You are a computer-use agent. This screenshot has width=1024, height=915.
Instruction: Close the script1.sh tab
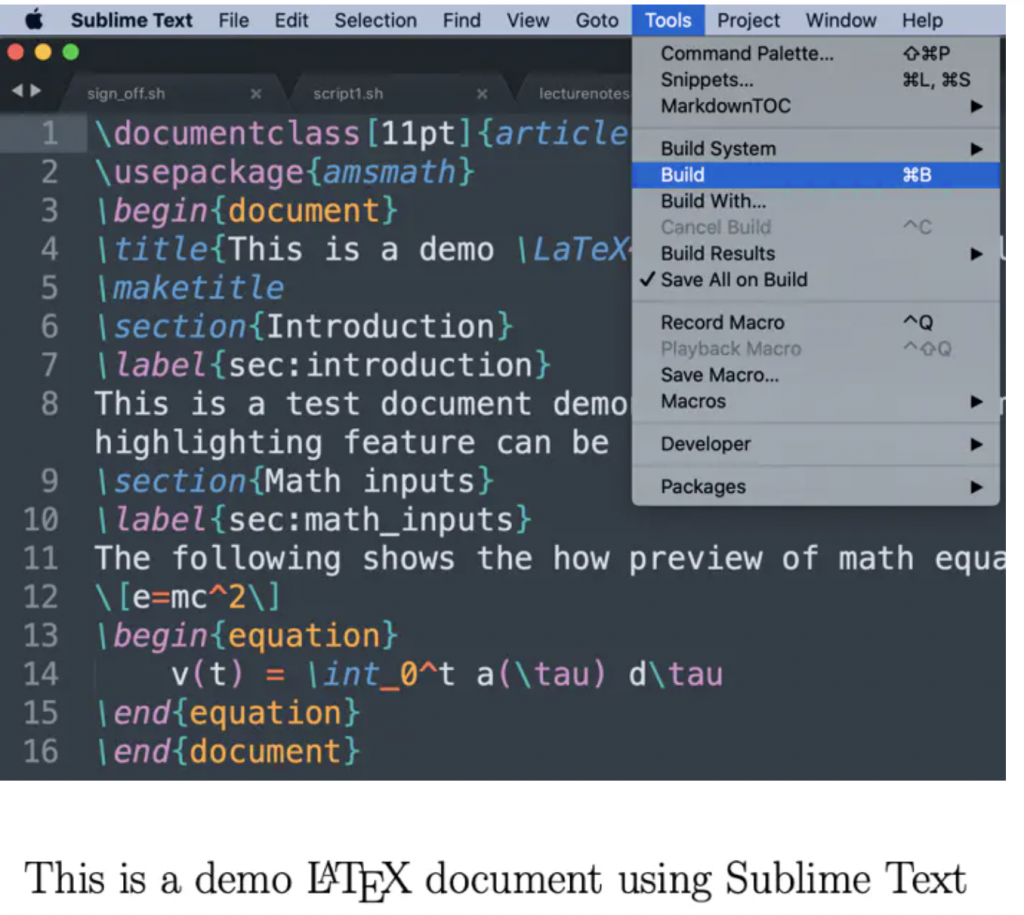click(482, 94)
